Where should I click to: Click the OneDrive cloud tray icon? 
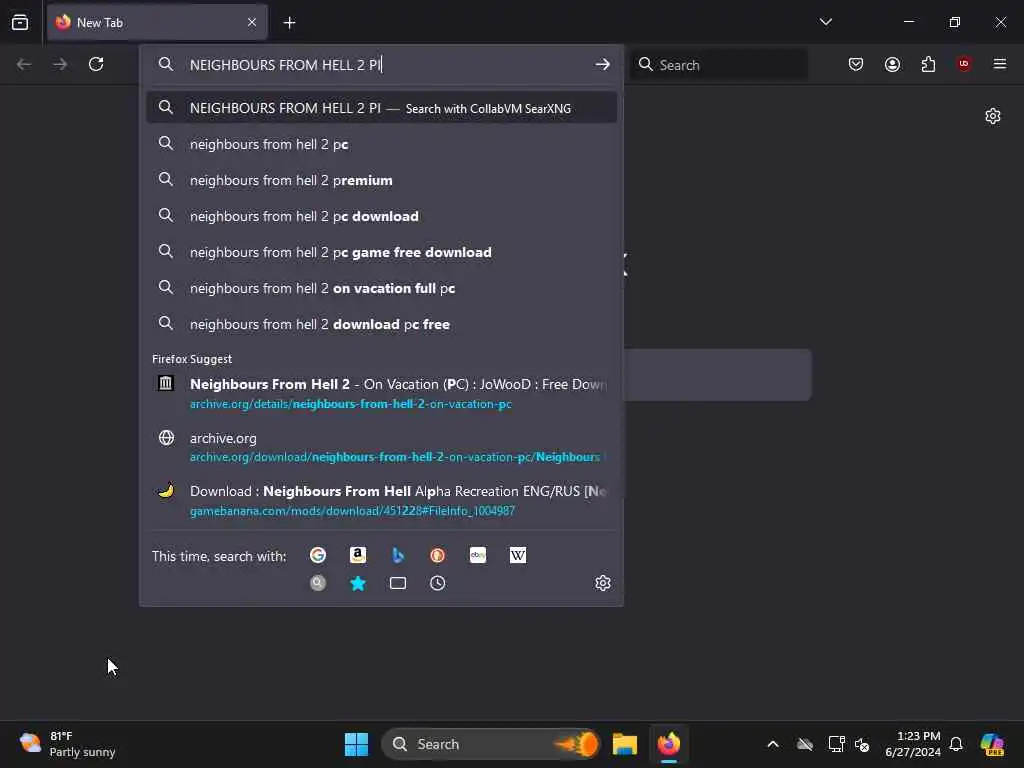[x=805, y=744]
